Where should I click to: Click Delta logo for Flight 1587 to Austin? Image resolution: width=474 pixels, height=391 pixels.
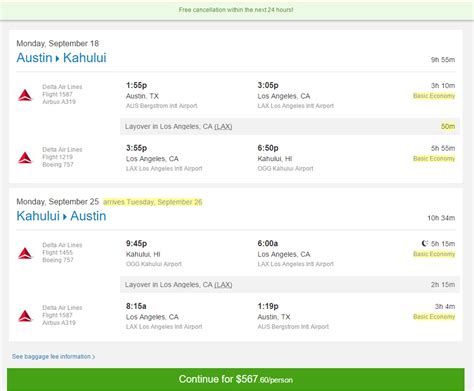[x=25, y=316]
